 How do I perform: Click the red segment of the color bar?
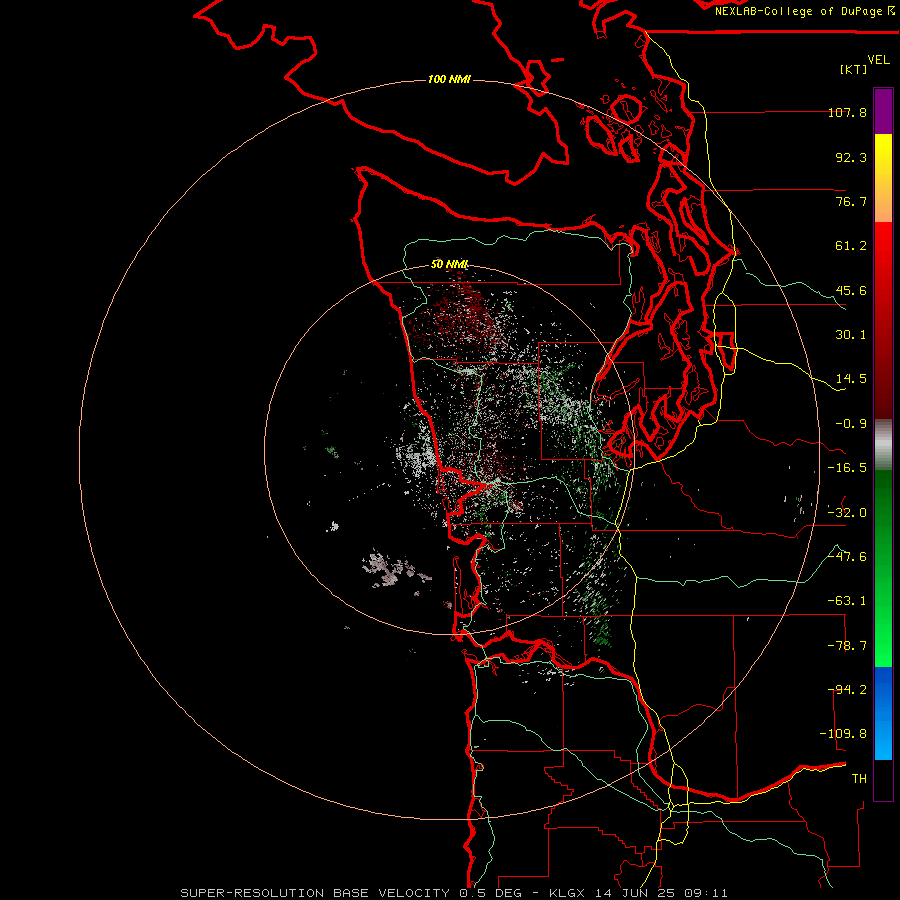883,320
